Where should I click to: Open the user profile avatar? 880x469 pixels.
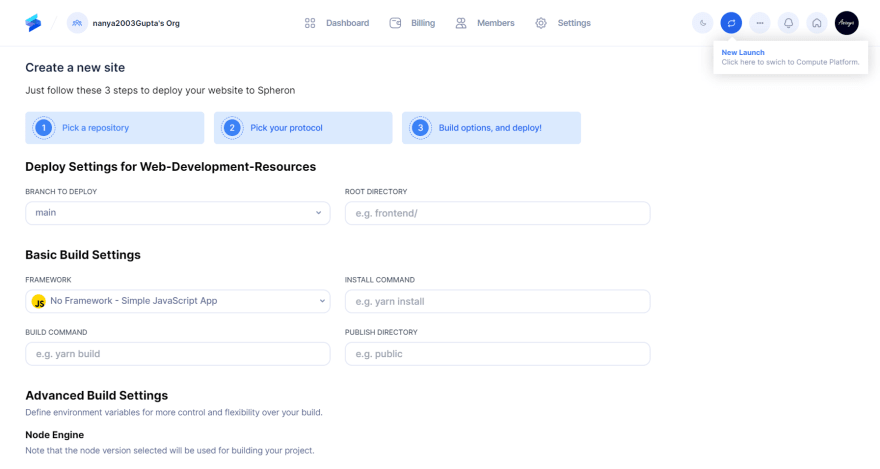[x=846, y=23]
